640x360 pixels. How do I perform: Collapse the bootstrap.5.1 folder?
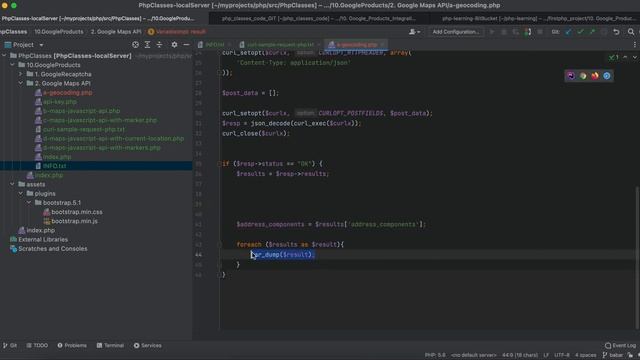point(29,202)
